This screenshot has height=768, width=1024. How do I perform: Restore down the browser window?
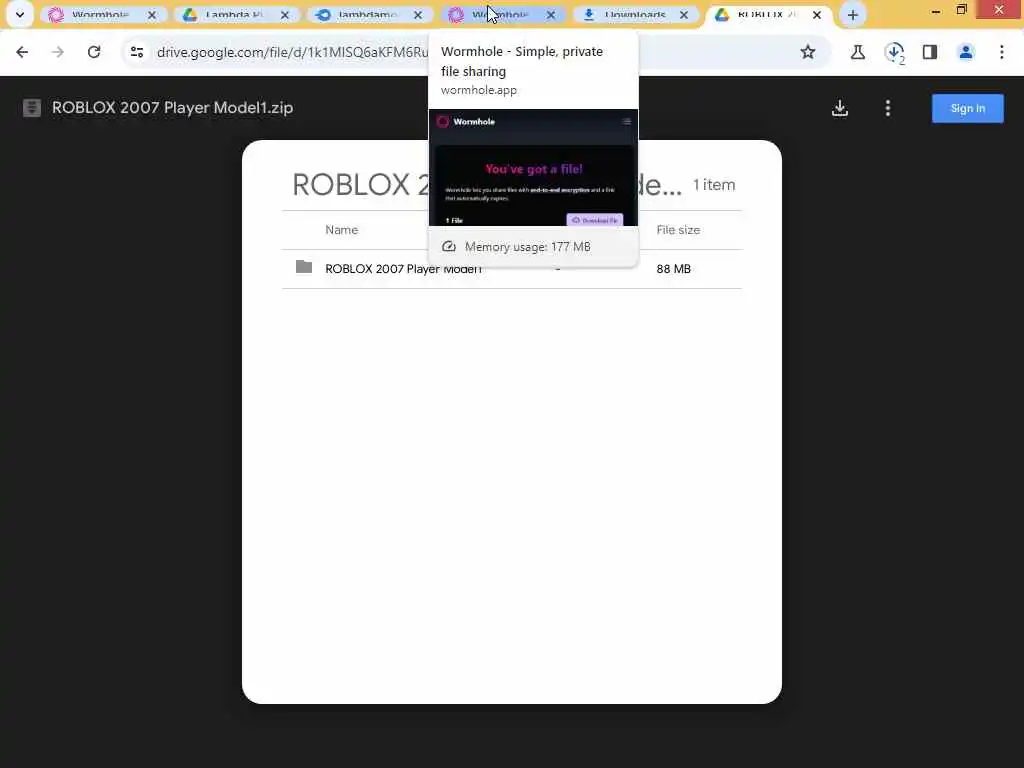(961, 10)
